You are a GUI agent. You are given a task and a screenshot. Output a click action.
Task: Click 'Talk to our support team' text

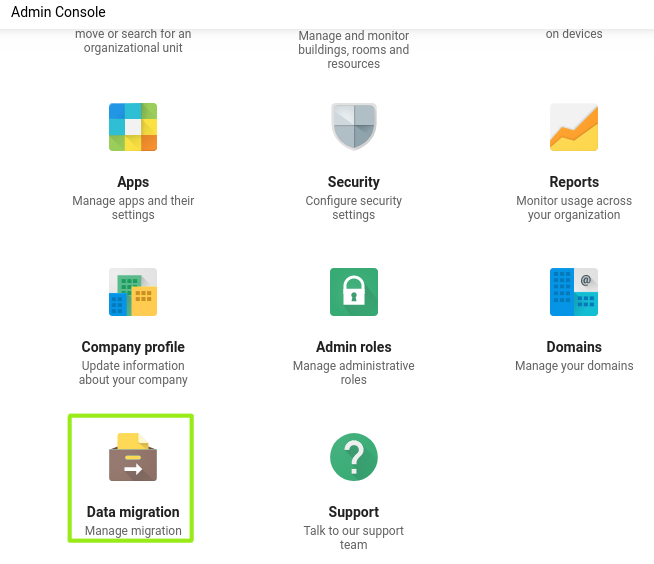[x=353, y=538]
